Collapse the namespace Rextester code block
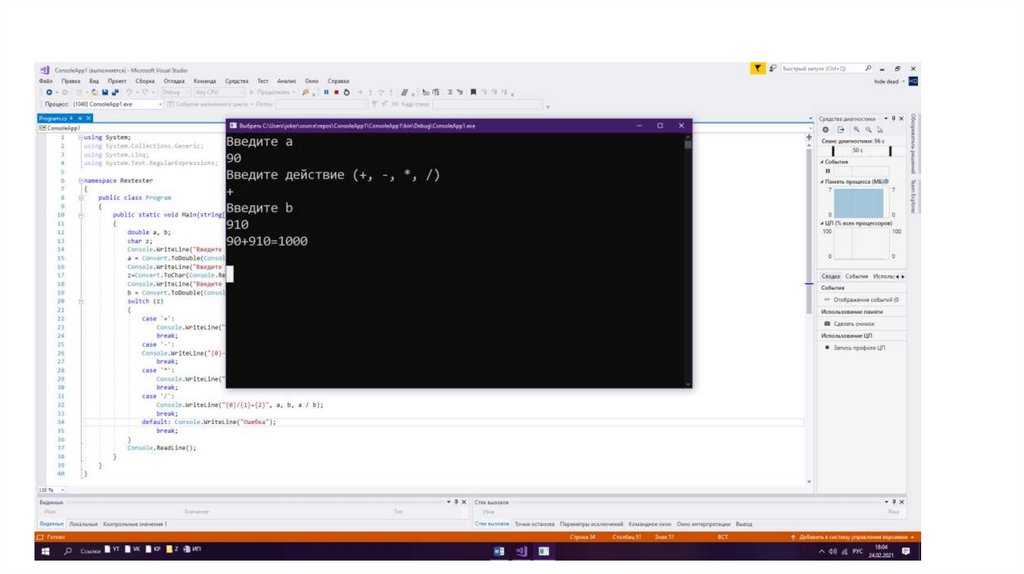Screen dimensions: 1024x574 point(81,180)
